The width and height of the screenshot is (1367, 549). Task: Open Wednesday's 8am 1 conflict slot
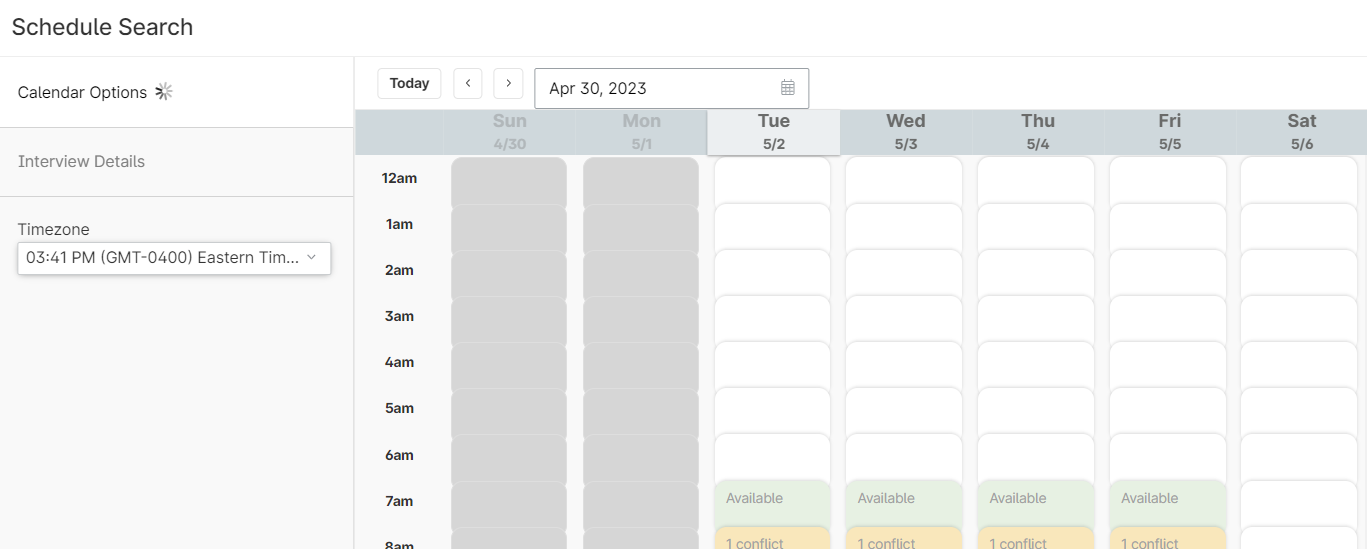(904, 540)
